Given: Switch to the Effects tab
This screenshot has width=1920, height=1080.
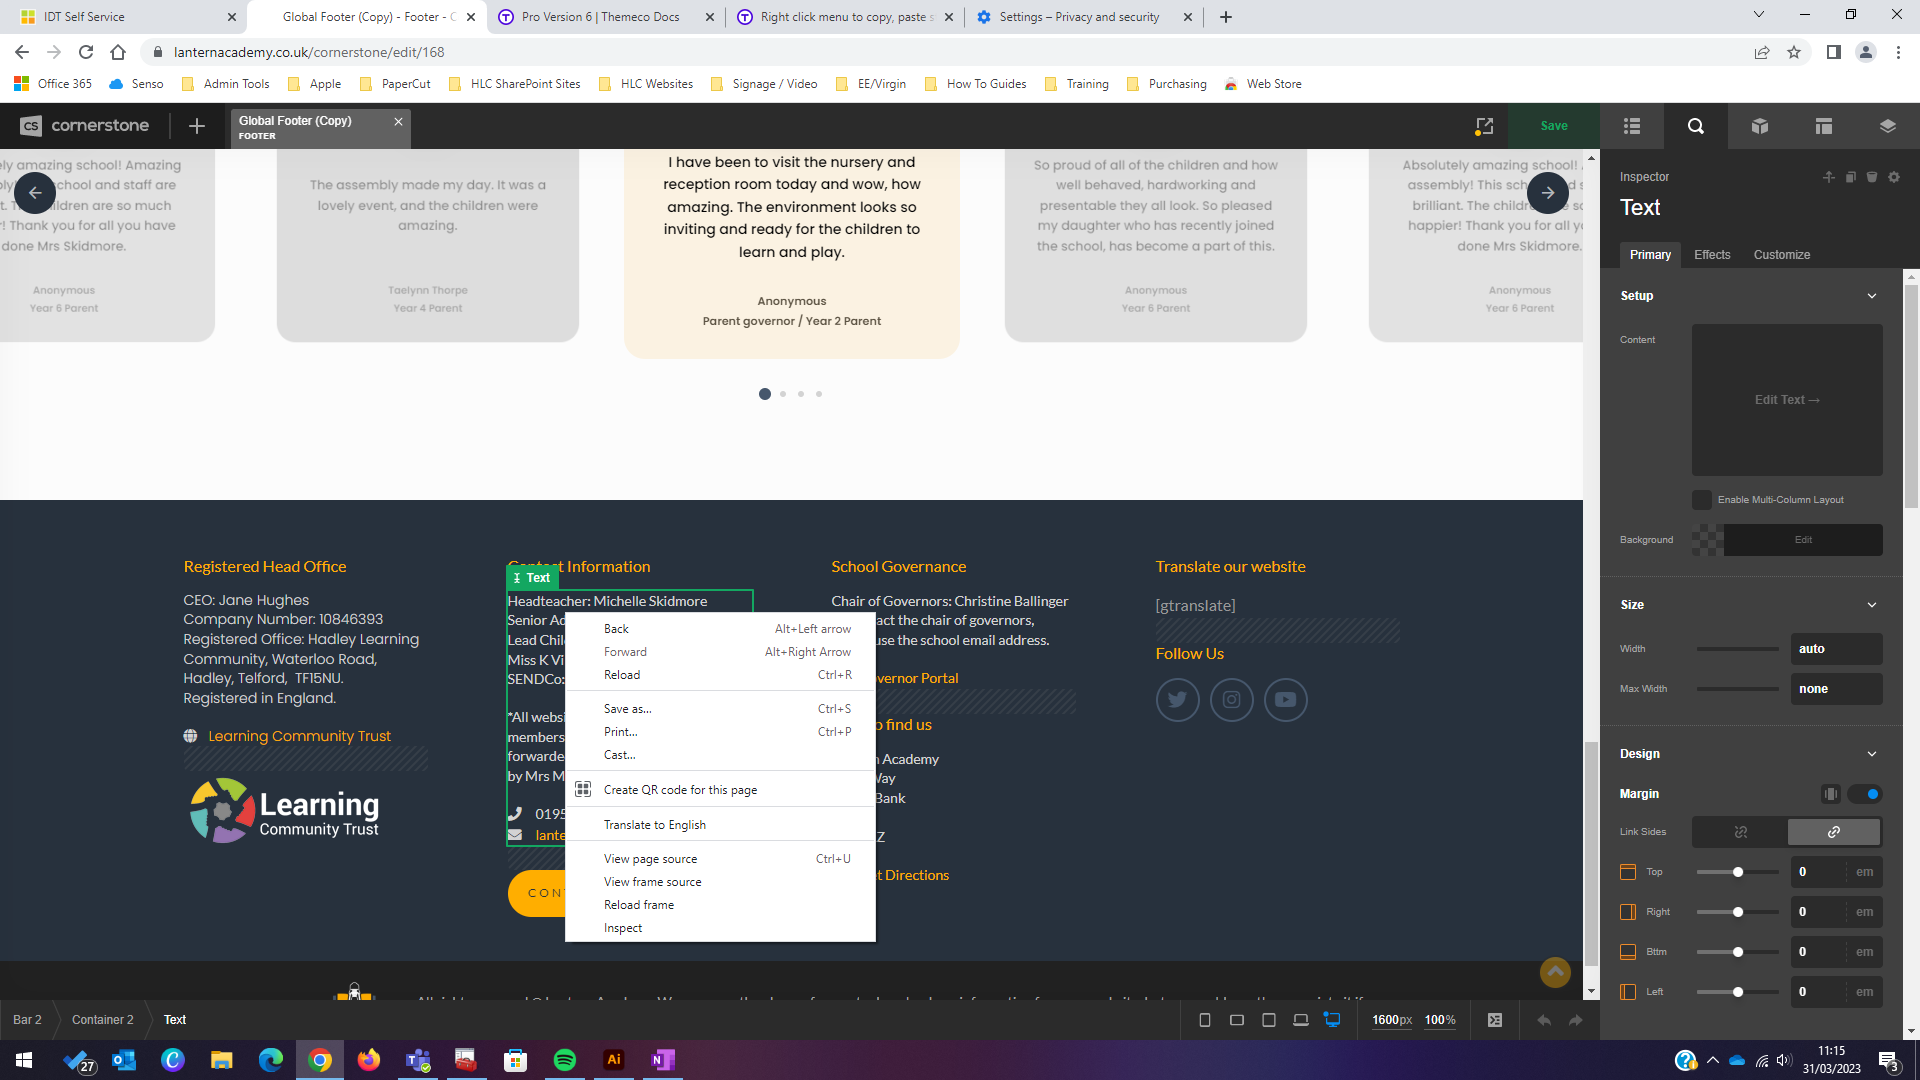Looking at the screenshot, I should click(x=1712, y=255).
